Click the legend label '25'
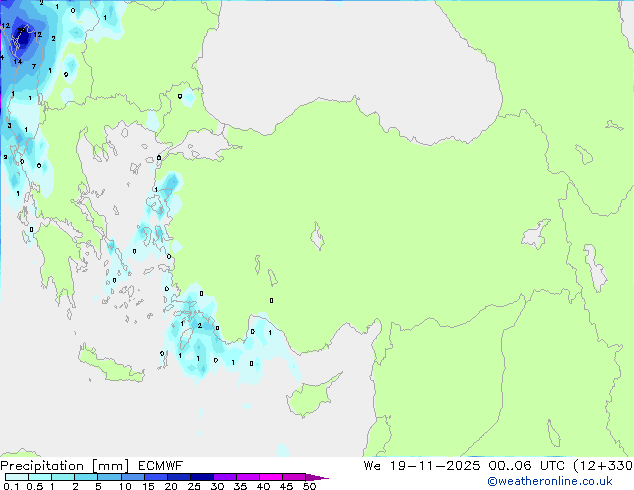Image resolution: width=634 pixels, height=490 pixels. [x=194, y=486]
